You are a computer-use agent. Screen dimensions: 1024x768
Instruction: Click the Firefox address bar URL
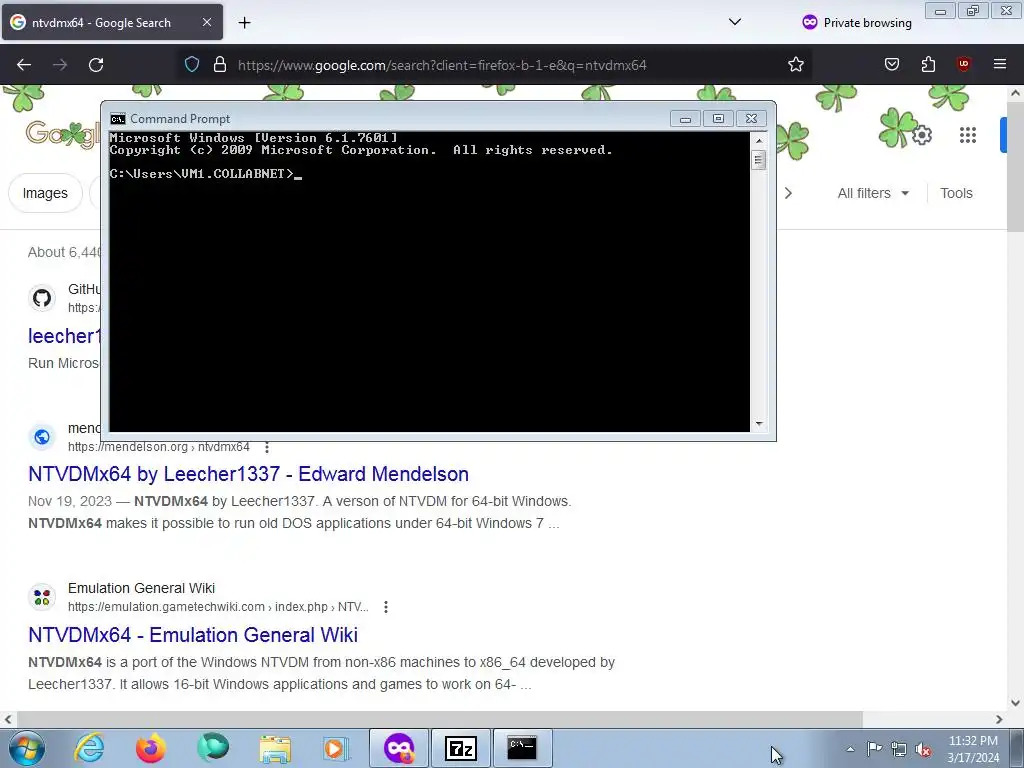tap(442, 65)
